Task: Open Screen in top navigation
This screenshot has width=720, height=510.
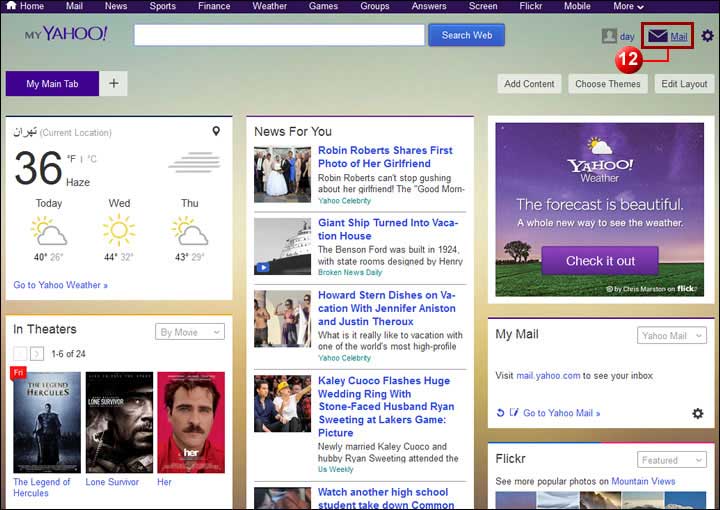Action: (483, 6)
